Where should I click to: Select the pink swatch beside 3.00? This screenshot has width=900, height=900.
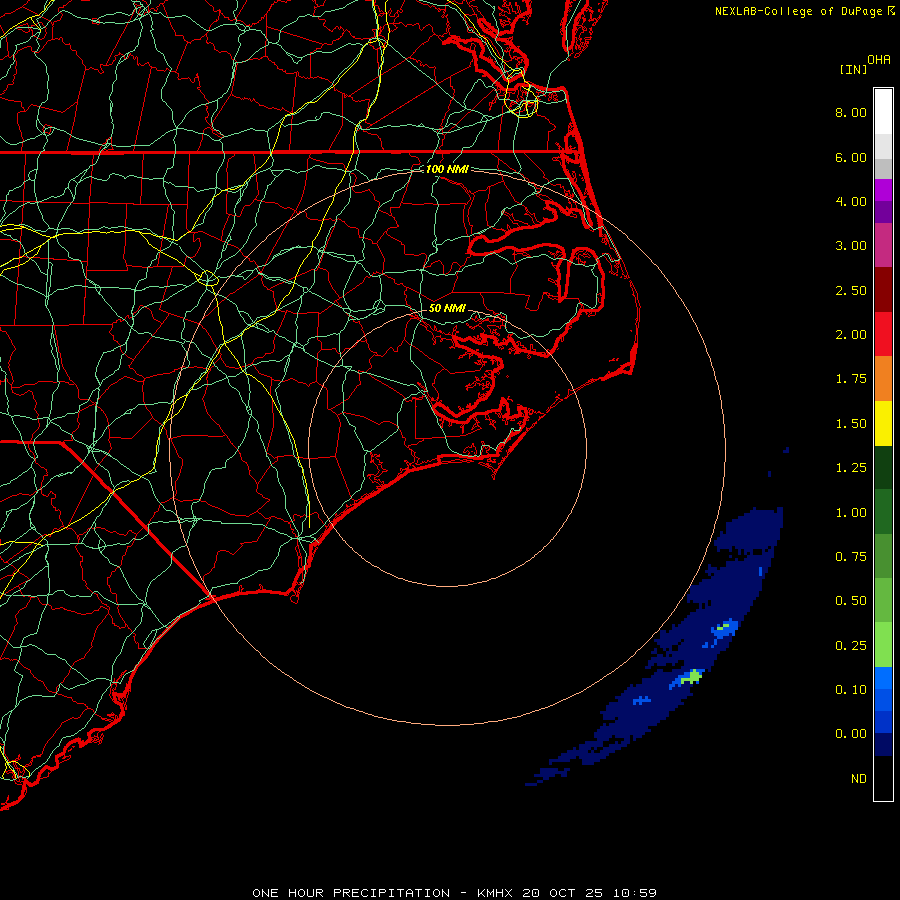[883, 246]
